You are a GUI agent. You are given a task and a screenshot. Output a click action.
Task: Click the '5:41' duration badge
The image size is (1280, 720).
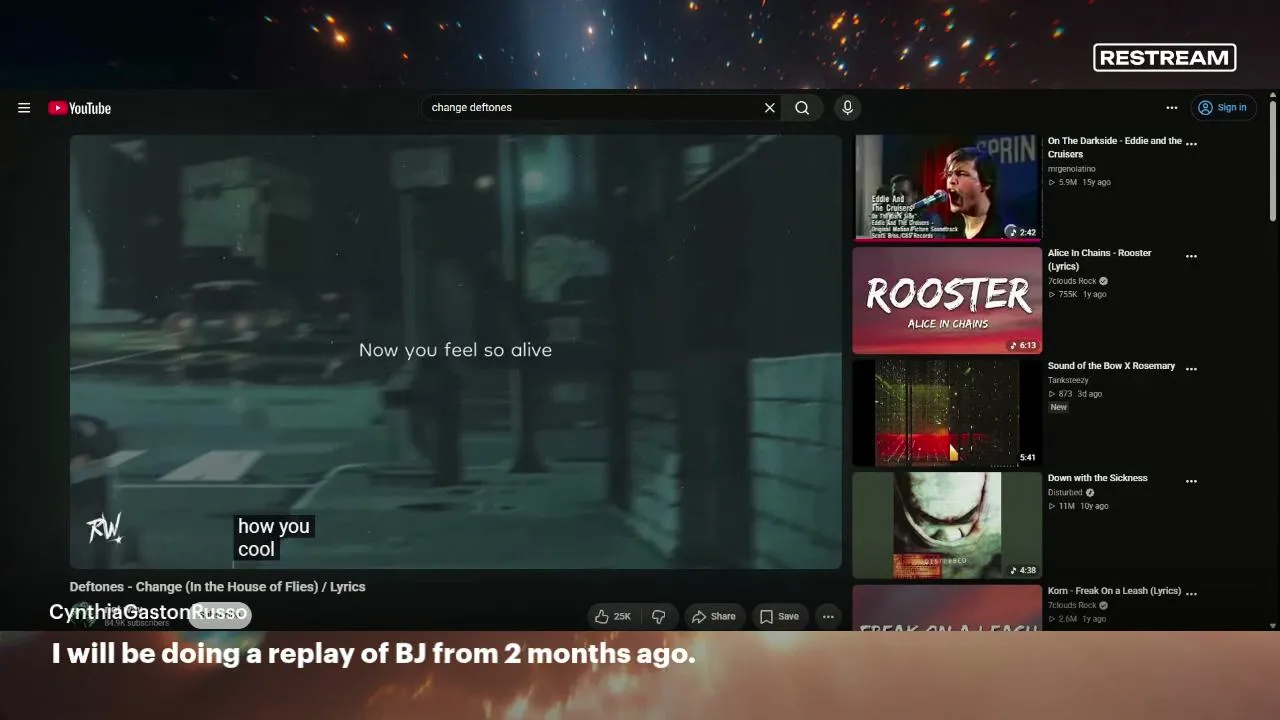coord(1027,458)
